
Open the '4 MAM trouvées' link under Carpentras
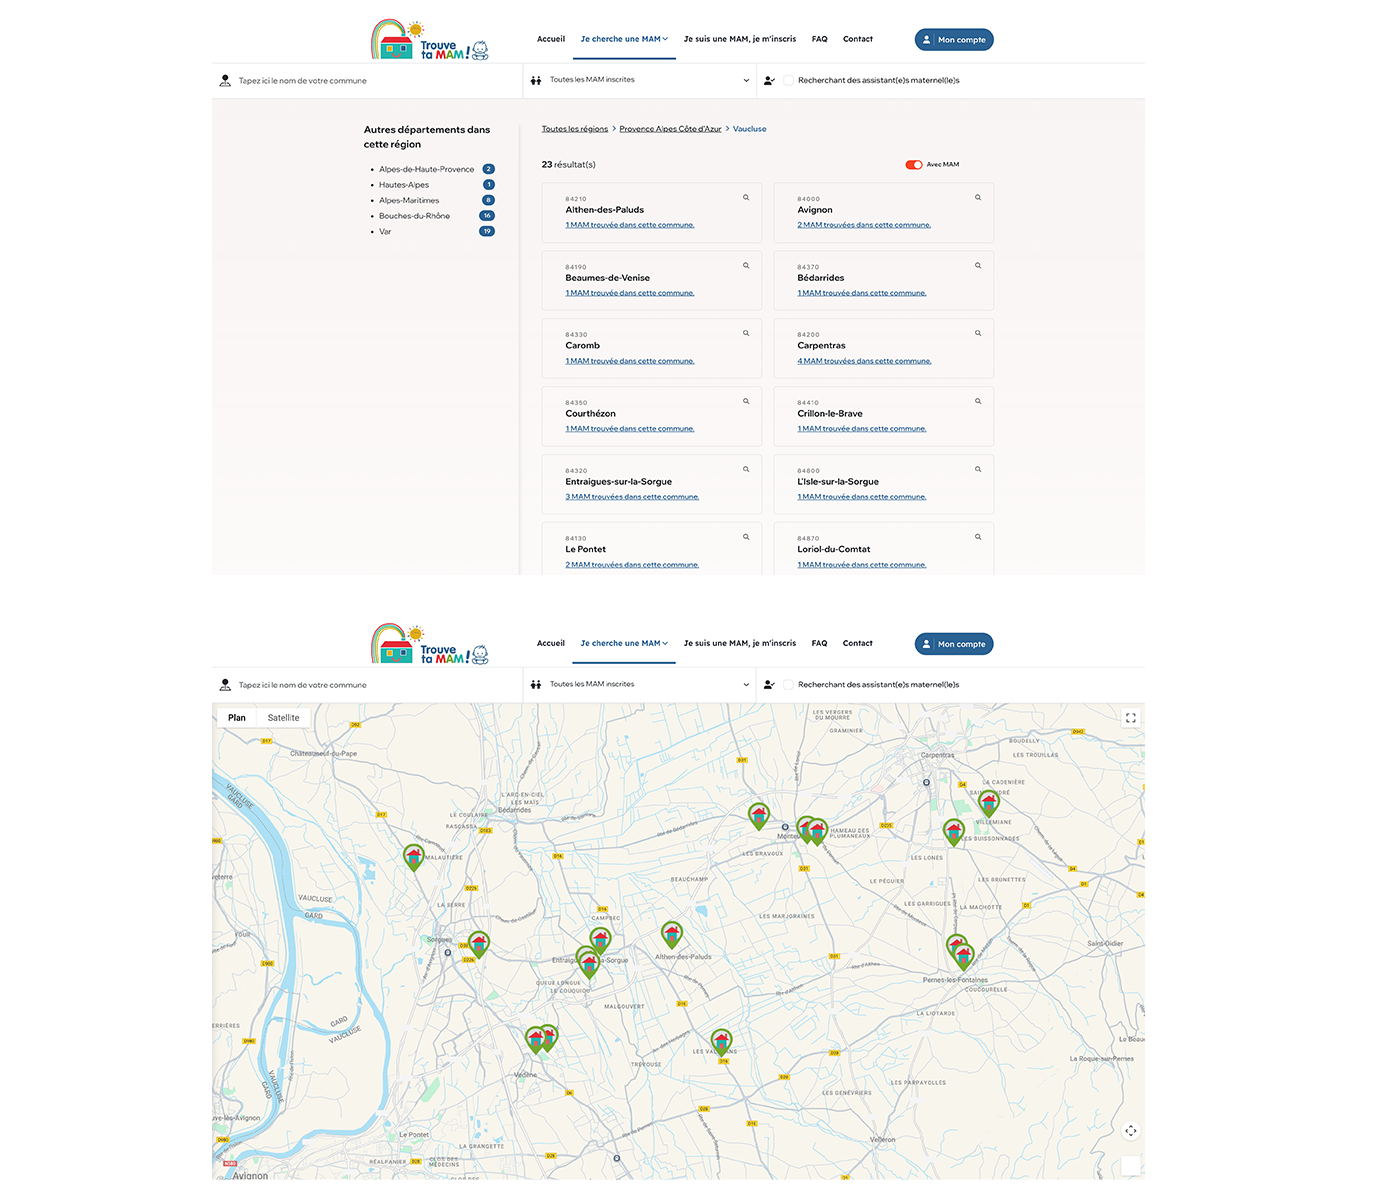click(x=864, y=361)
